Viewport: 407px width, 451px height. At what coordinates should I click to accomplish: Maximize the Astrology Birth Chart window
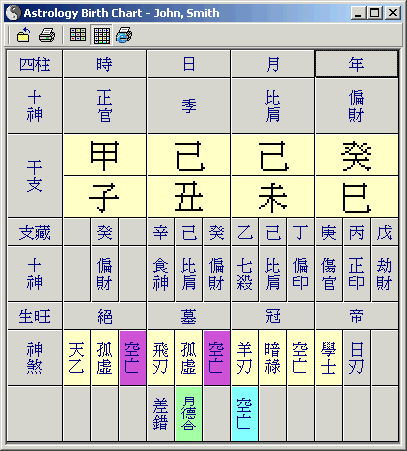pyautogui.click(x=375, y=13)
